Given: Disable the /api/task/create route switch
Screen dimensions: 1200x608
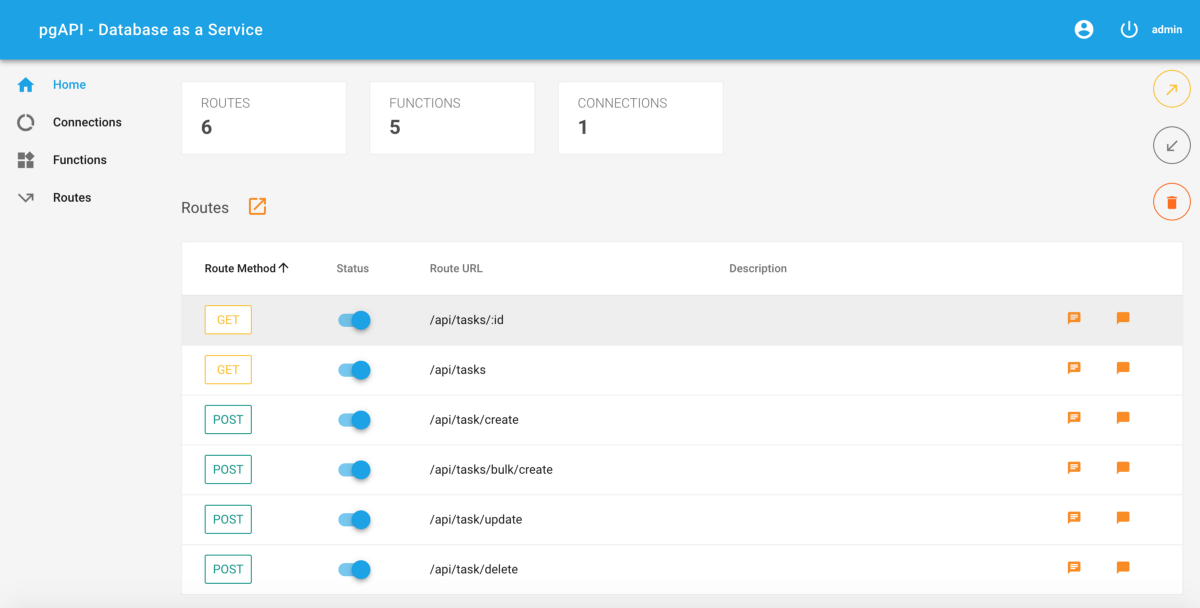Looking at the screenshot, I should pos(354,420).
